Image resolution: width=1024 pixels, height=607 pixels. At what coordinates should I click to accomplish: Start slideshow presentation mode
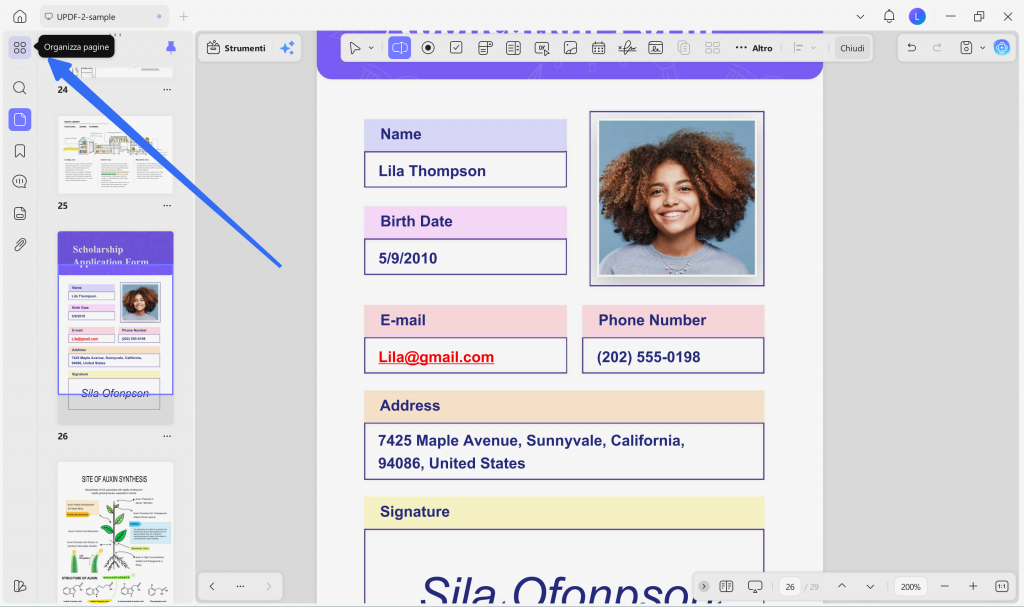[755, 586]
